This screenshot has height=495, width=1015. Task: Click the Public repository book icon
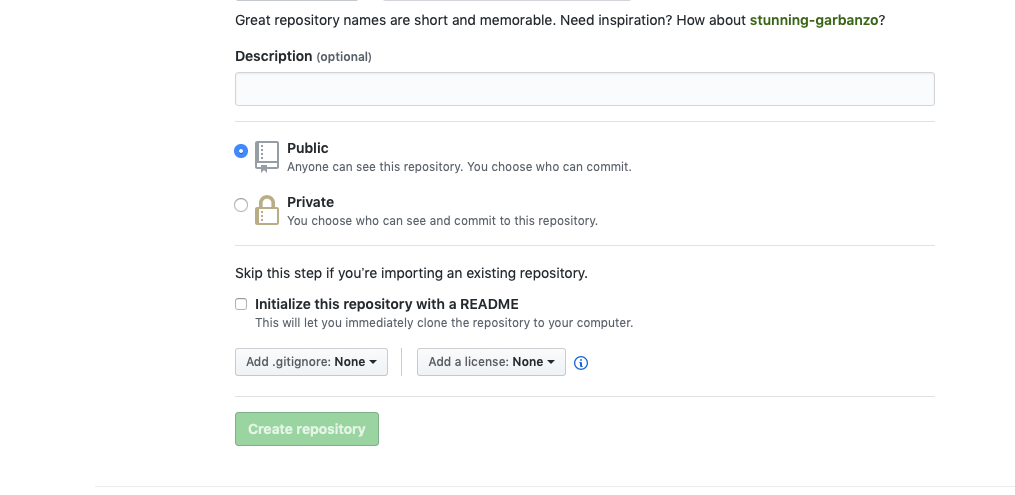266,155
